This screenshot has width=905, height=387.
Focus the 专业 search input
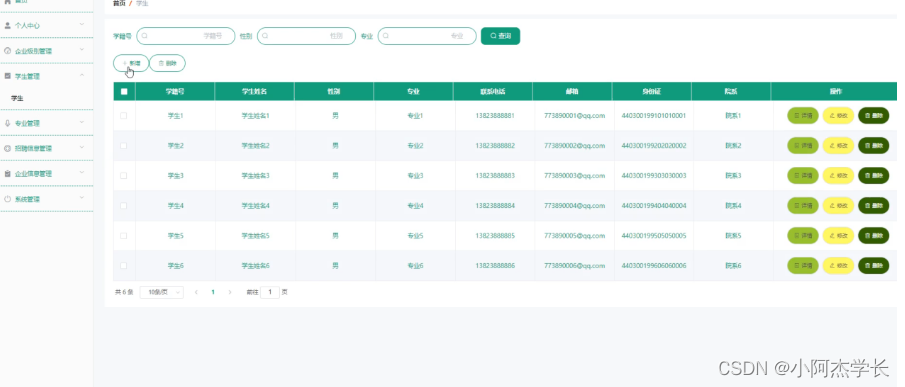click(x=427, y=36)
